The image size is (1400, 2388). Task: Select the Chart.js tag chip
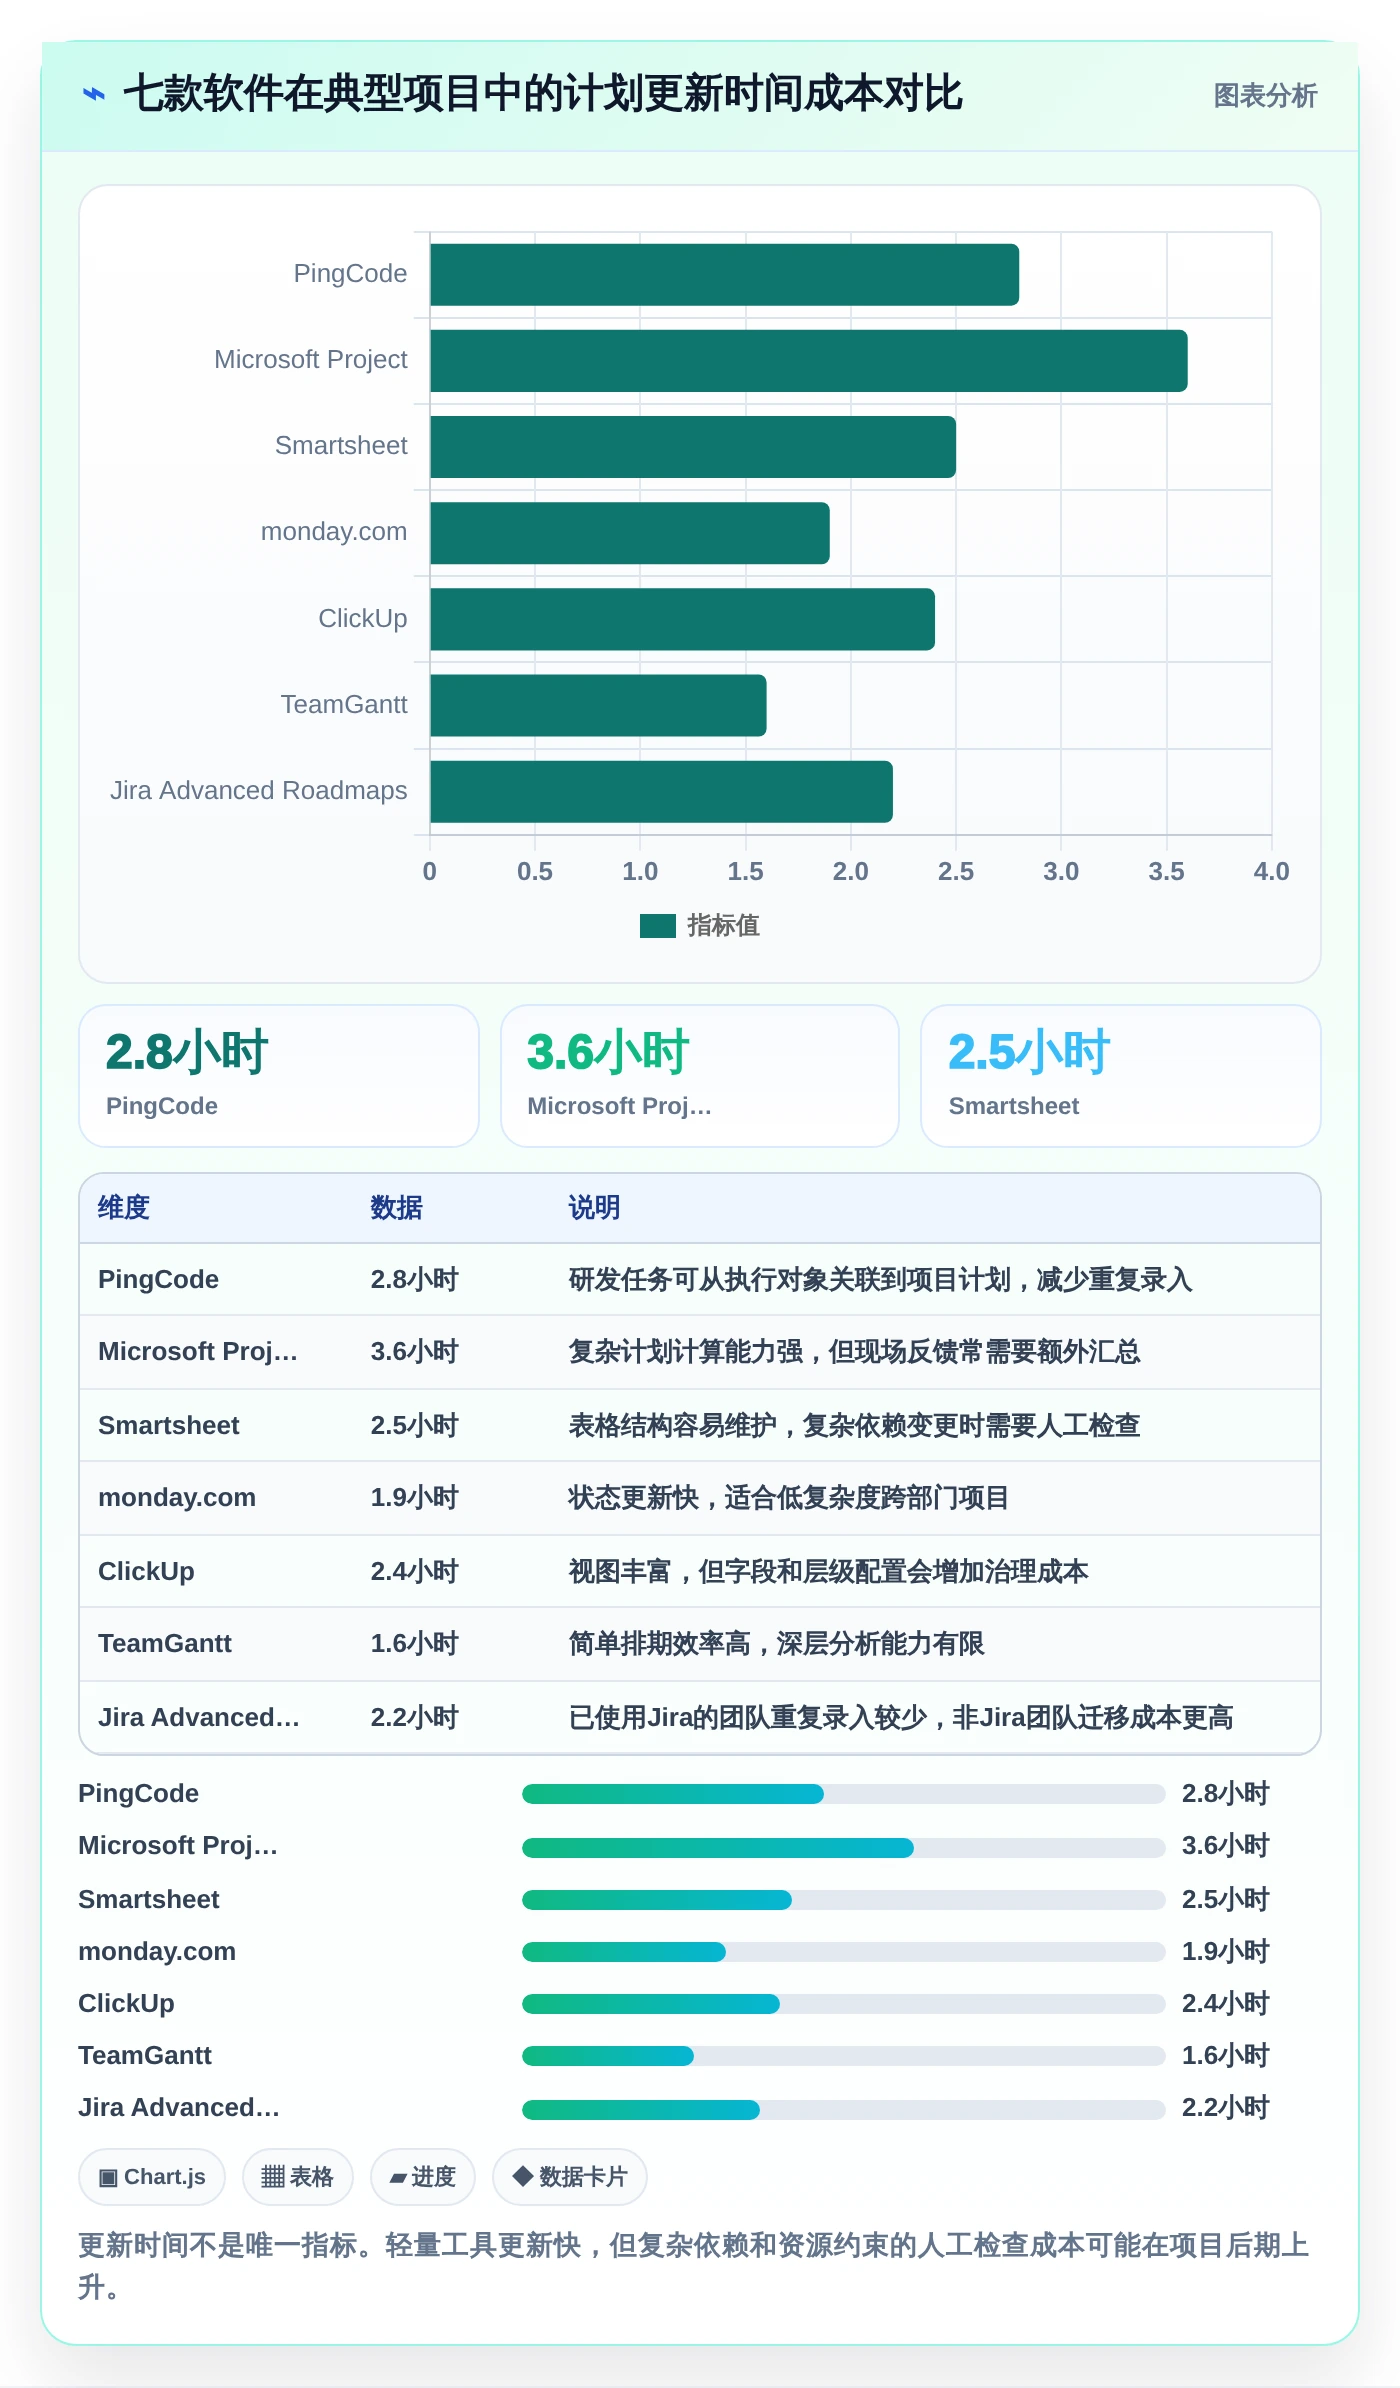[152, 2177]
